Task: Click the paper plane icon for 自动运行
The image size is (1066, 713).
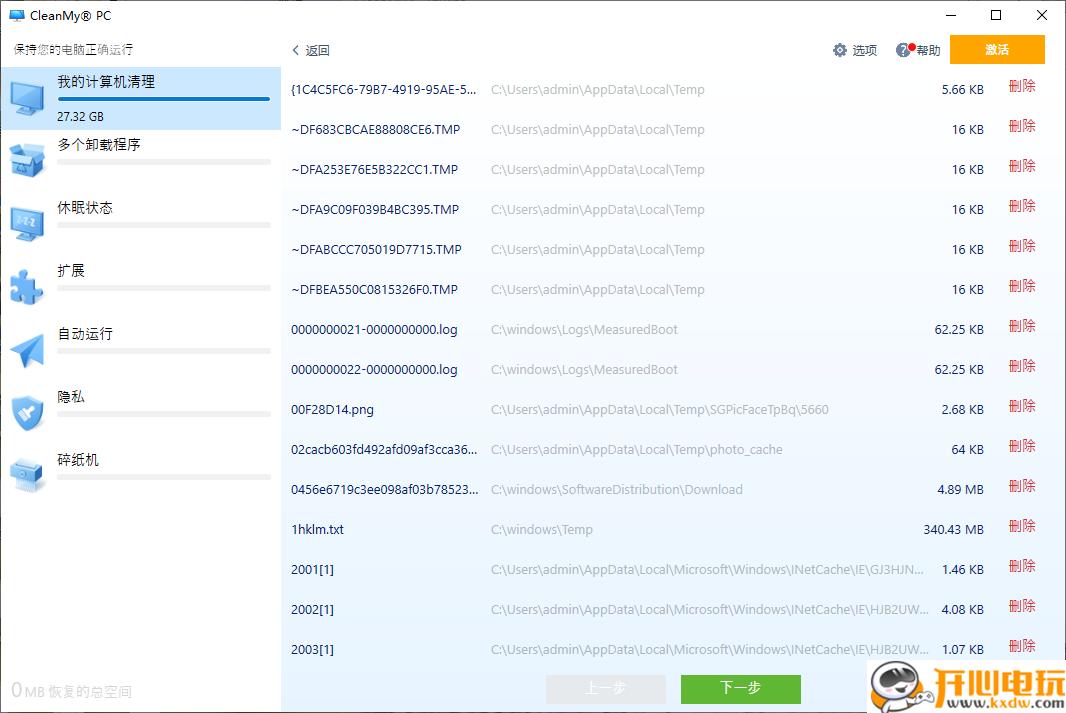Action: point(27,349)
